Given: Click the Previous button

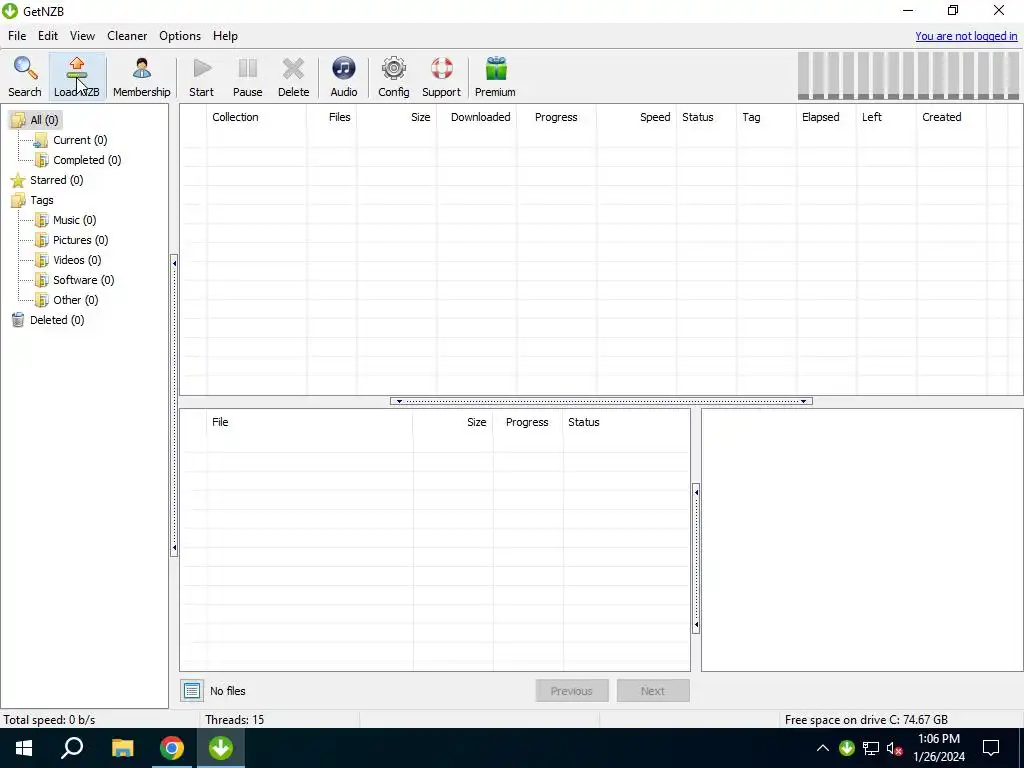Looking at the screenshot, I should [x=571, y=690].
